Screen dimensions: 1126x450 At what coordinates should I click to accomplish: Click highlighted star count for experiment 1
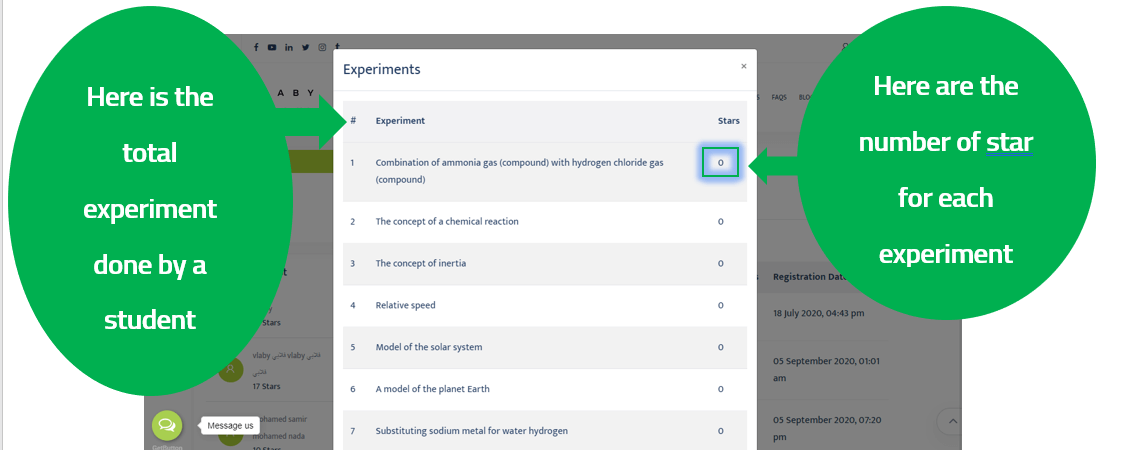720,162
